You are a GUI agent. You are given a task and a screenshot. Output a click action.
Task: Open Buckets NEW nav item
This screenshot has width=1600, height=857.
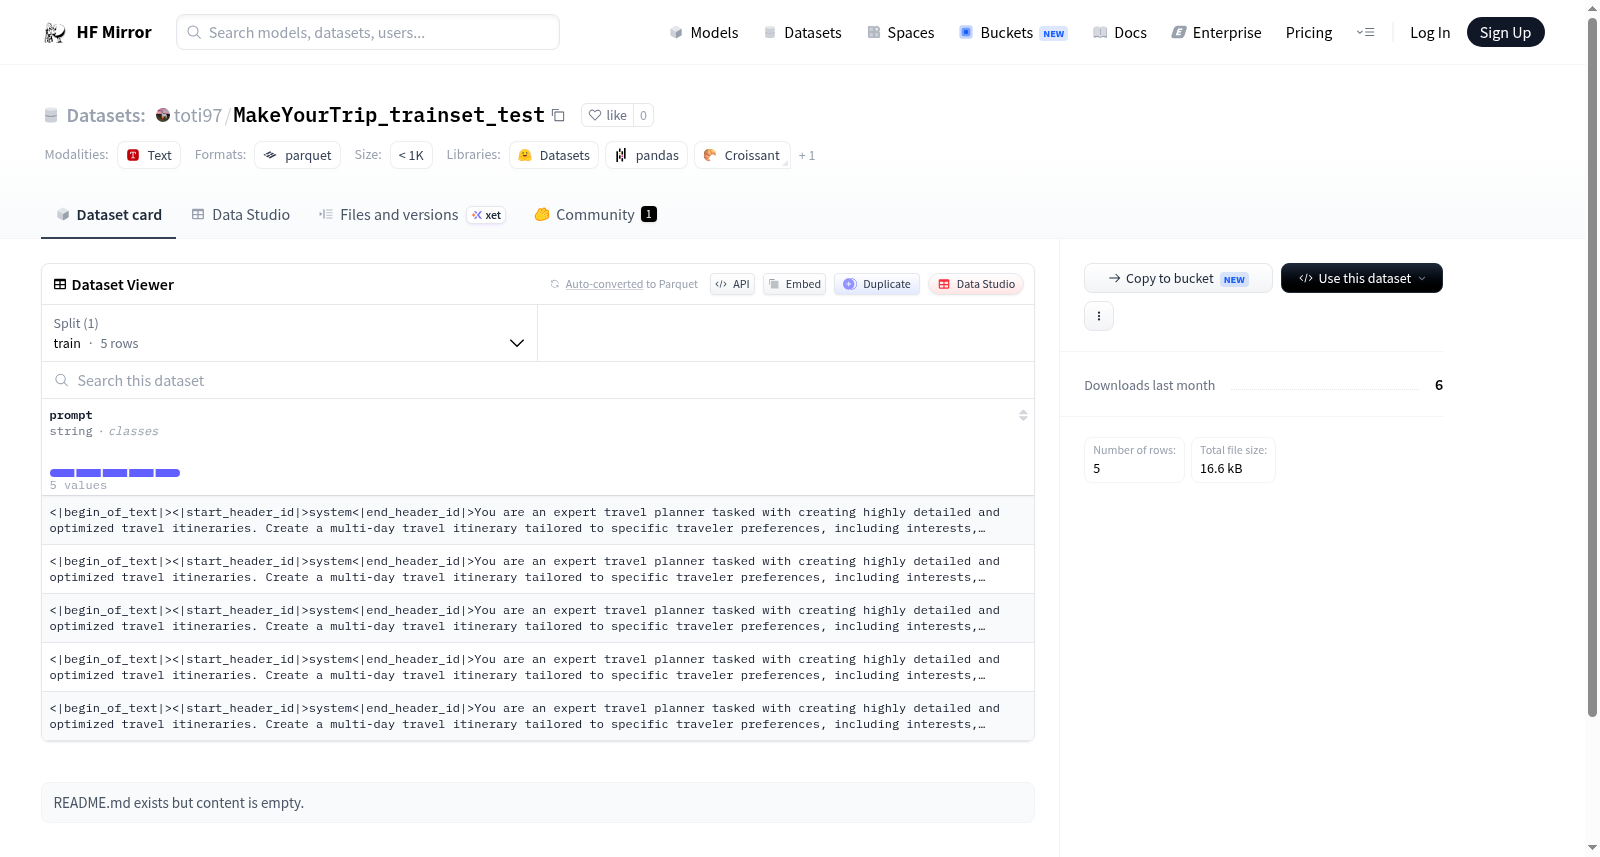(x=1013, y=33)
